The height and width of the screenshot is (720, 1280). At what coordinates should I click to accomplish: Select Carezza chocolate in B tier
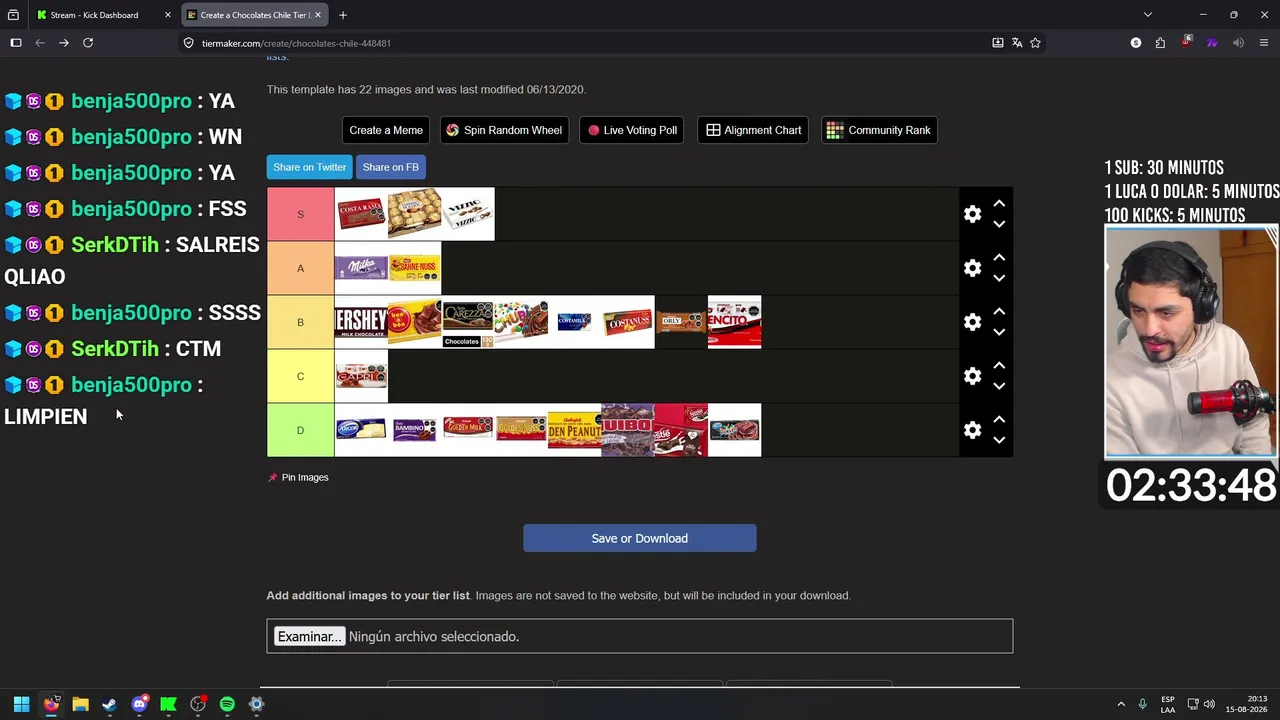tap(468, 322)
